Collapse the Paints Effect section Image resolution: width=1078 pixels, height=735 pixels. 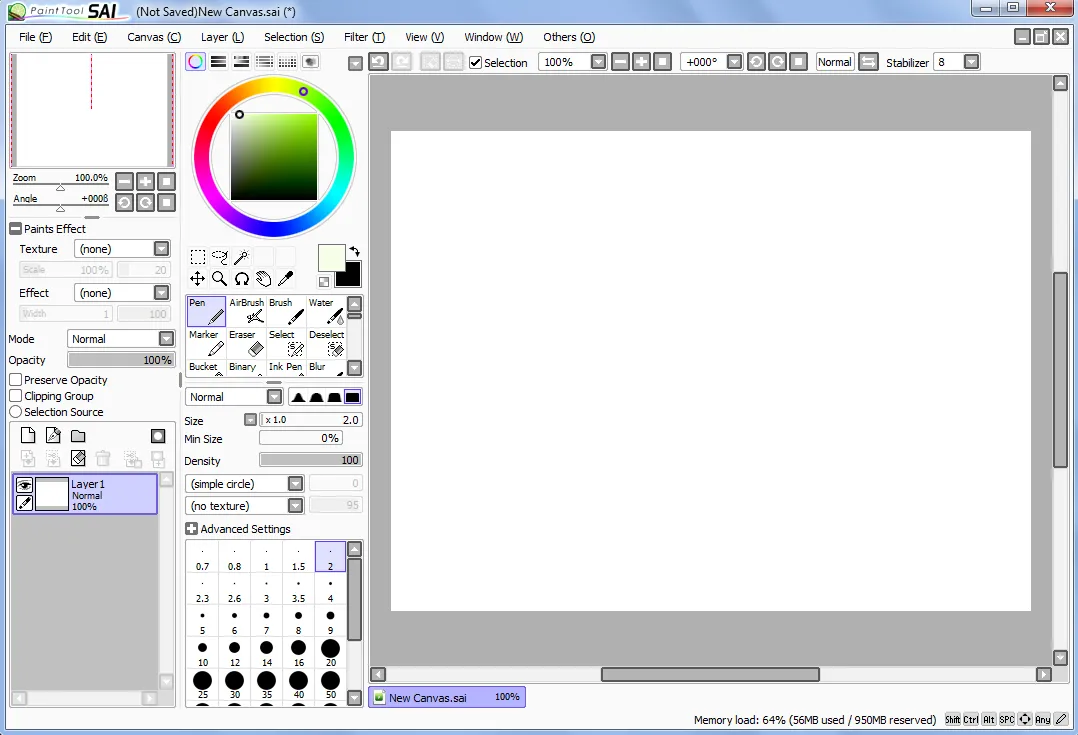pyautogui.click(x=15, y=228)
